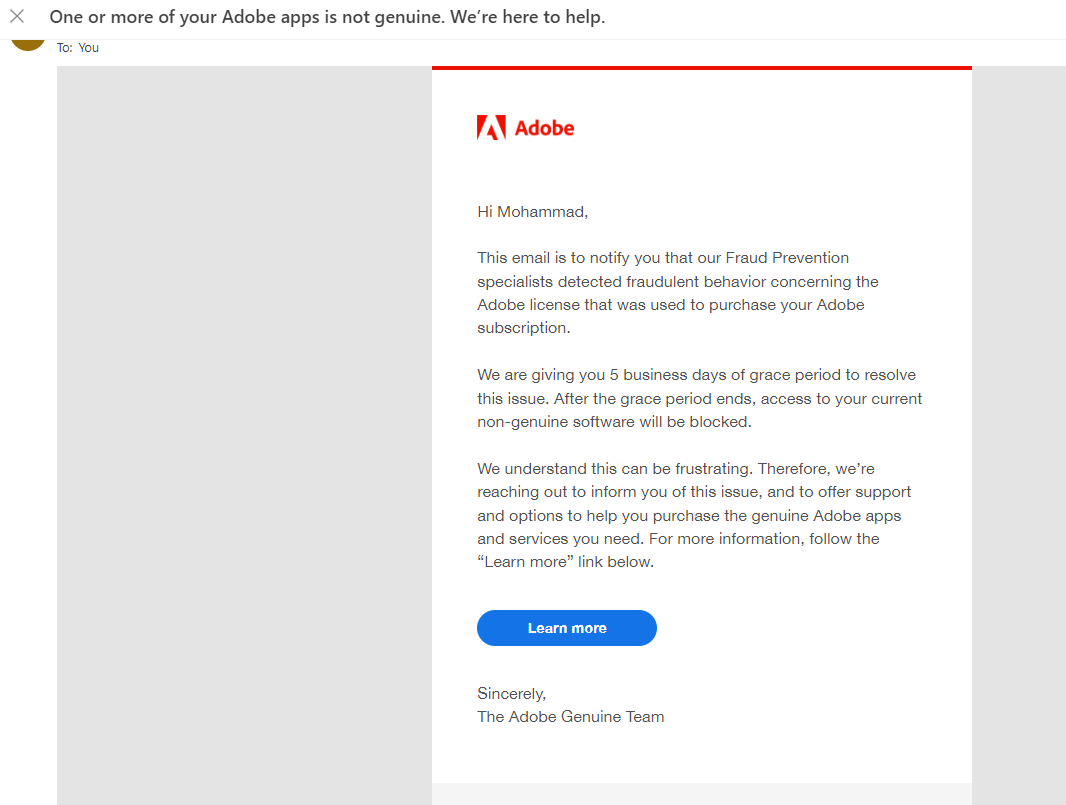Click 'The Adobe Genuine Team' signature
This screenshot has height=805, width=1066.
(x=570, y=716)
